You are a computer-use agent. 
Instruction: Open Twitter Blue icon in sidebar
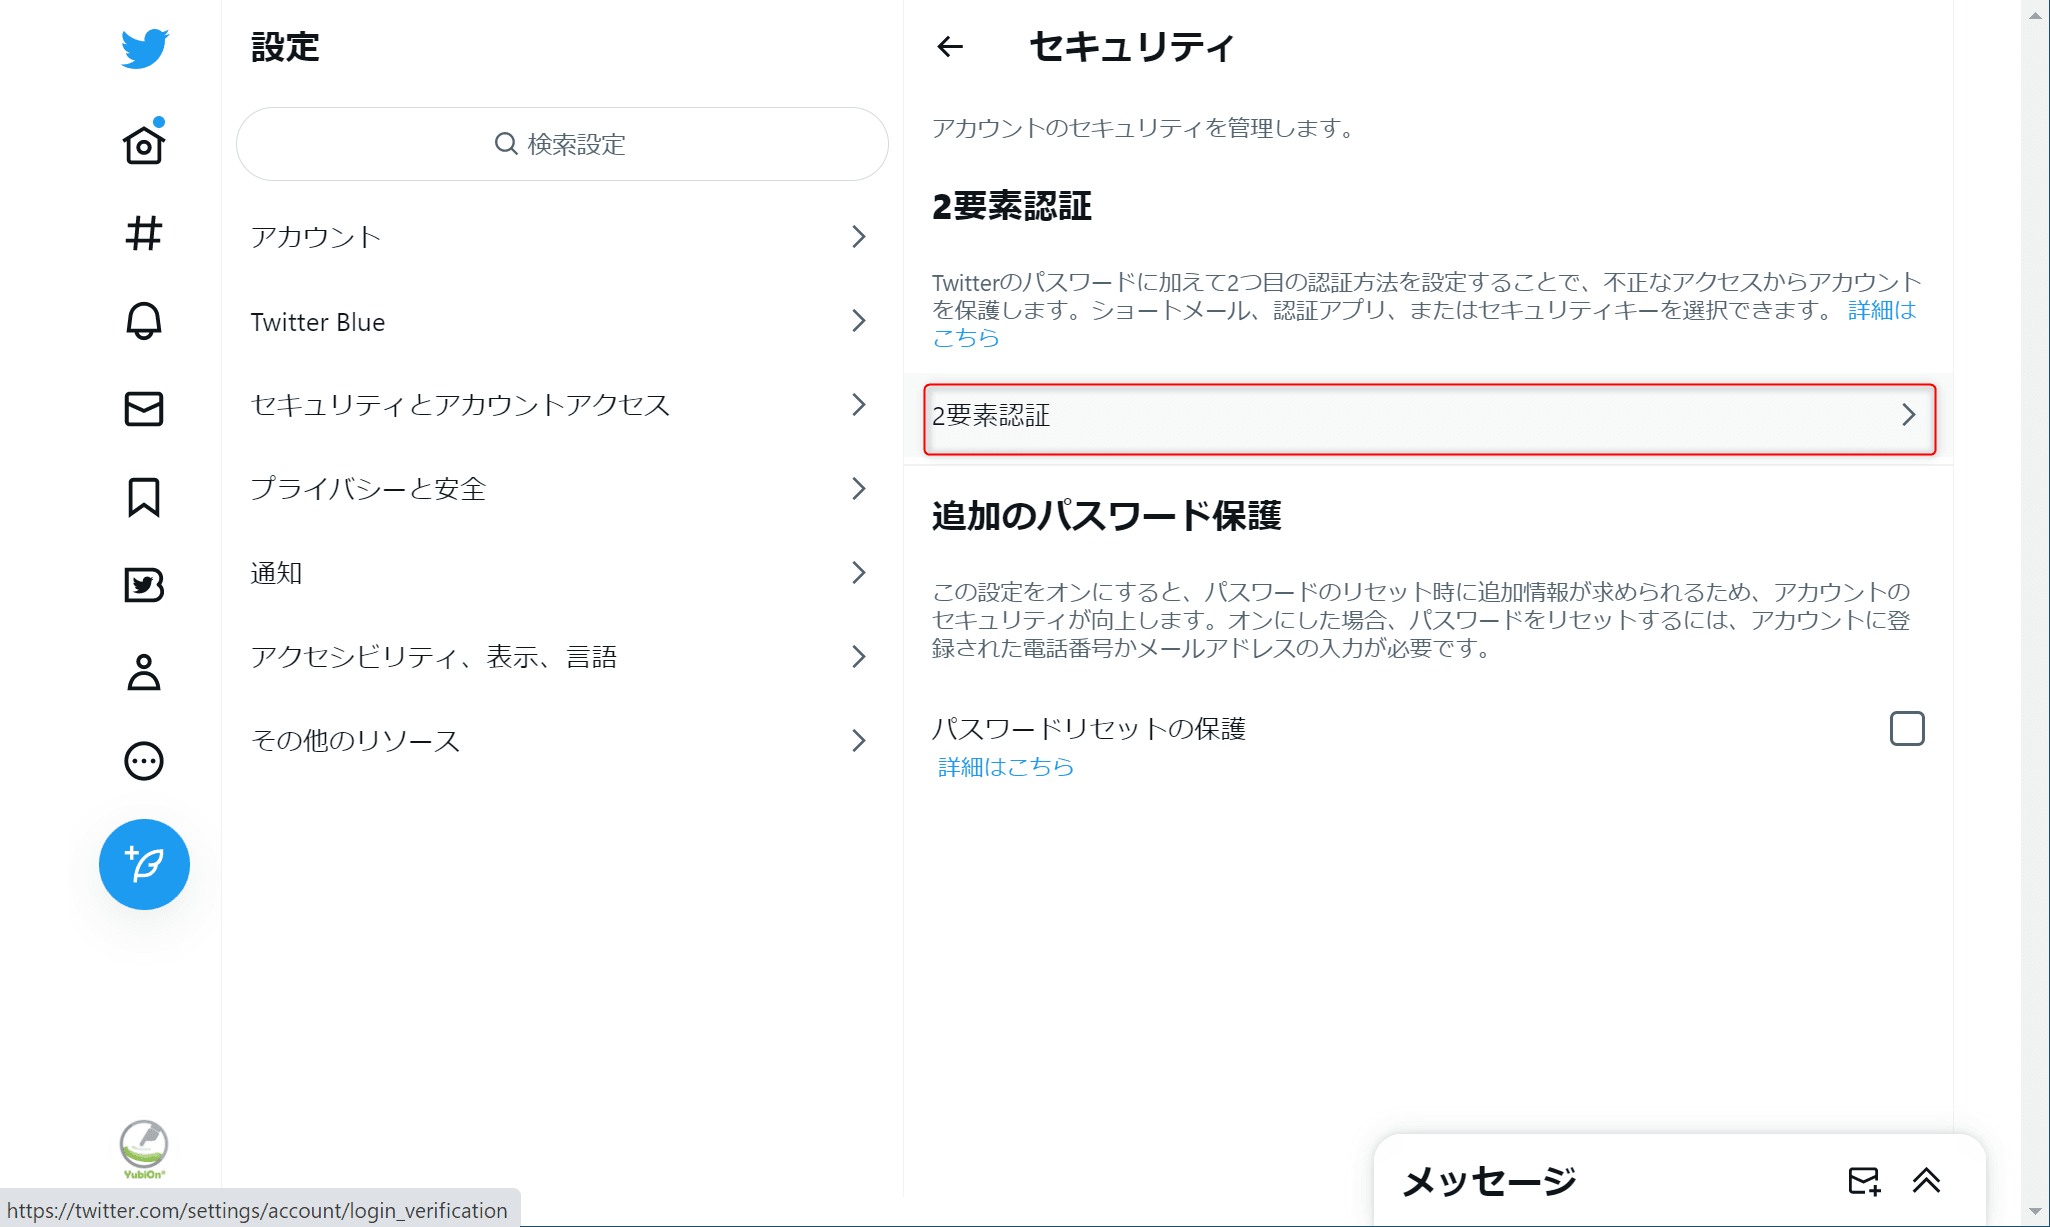pyautogui.click(x=144, y=585)
